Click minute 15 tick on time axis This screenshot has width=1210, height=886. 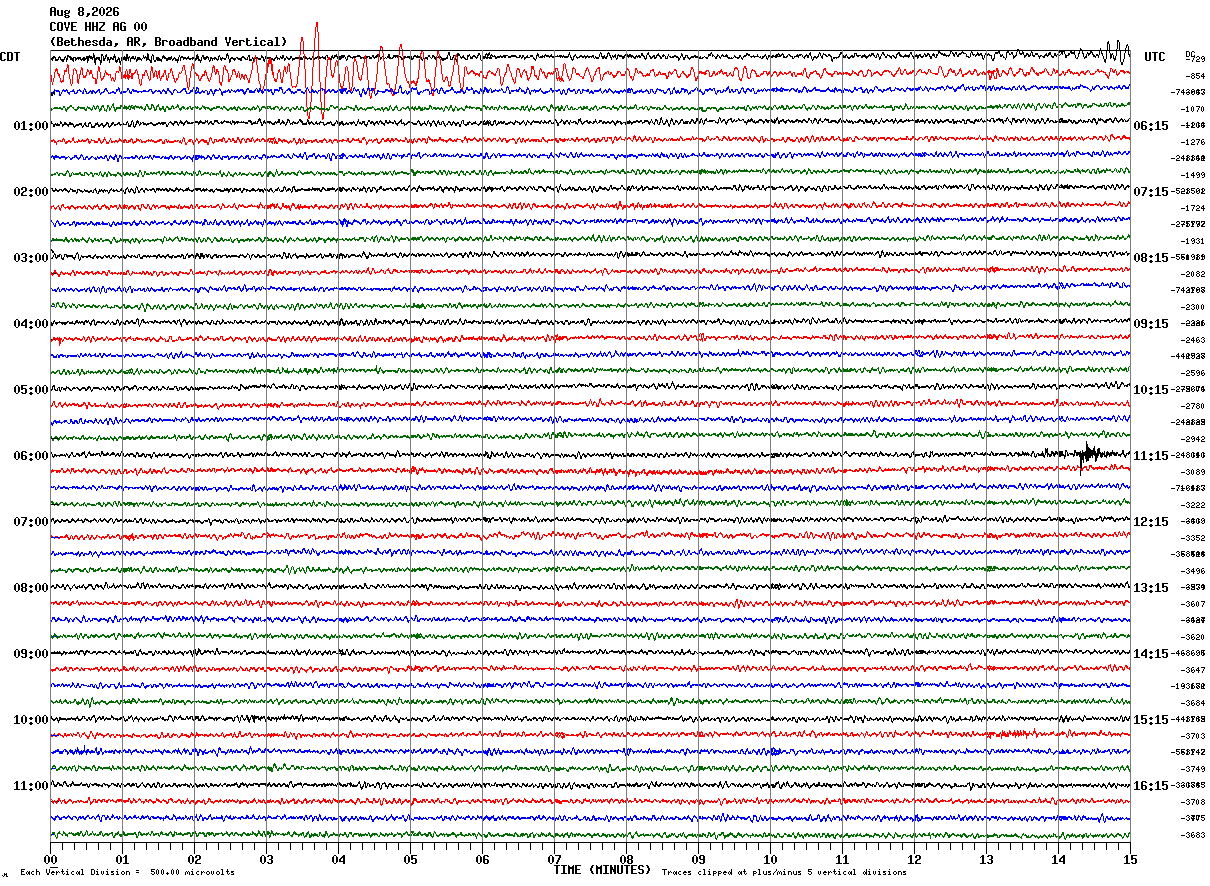coord(1130,859)
